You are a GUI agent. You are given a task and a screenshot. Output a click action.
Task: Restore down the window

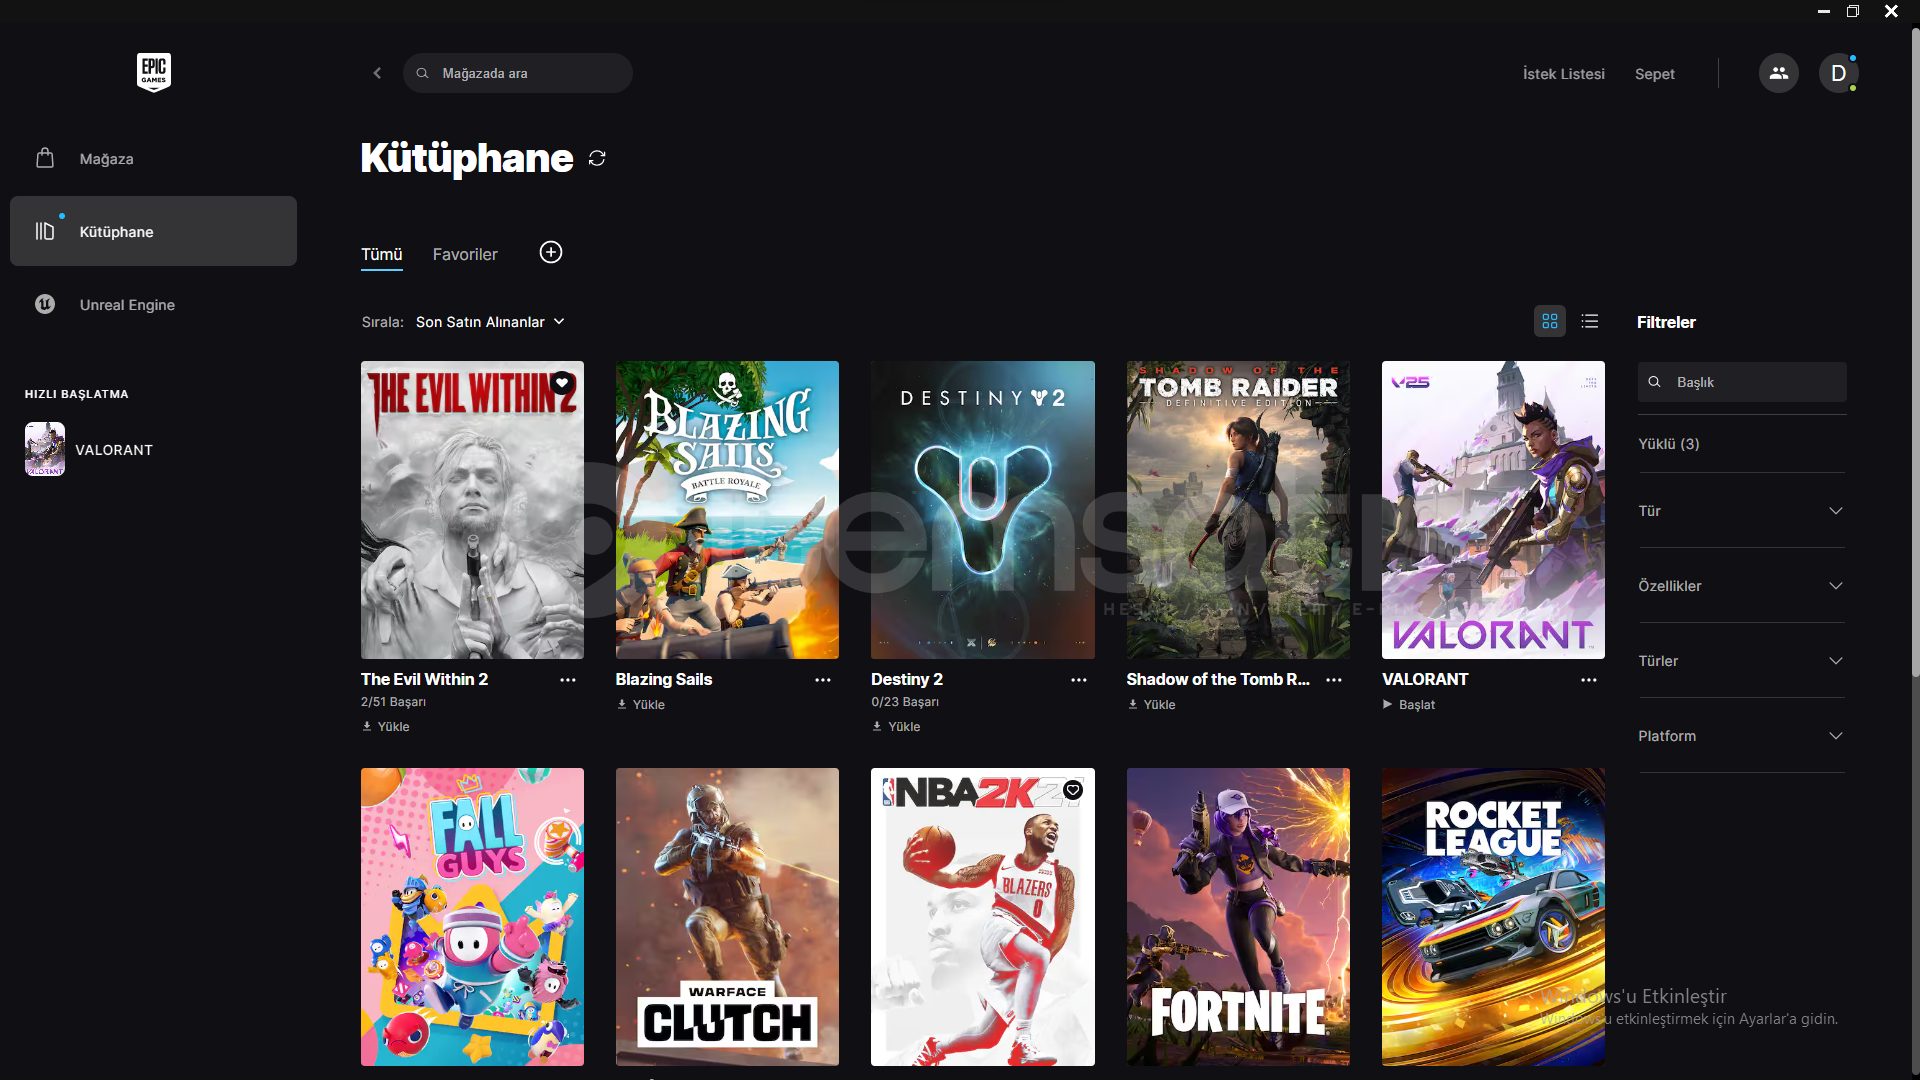pos(1853,11)
